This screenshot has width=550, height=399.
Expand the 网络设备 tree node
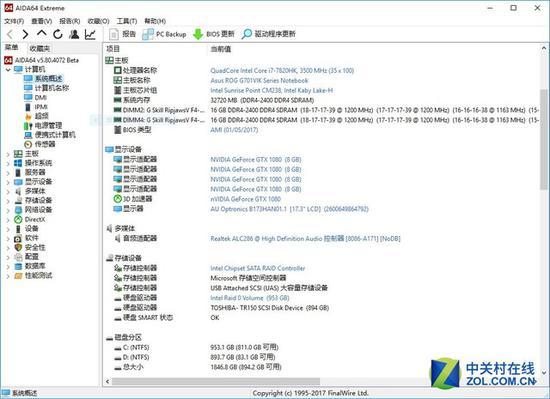8,210
